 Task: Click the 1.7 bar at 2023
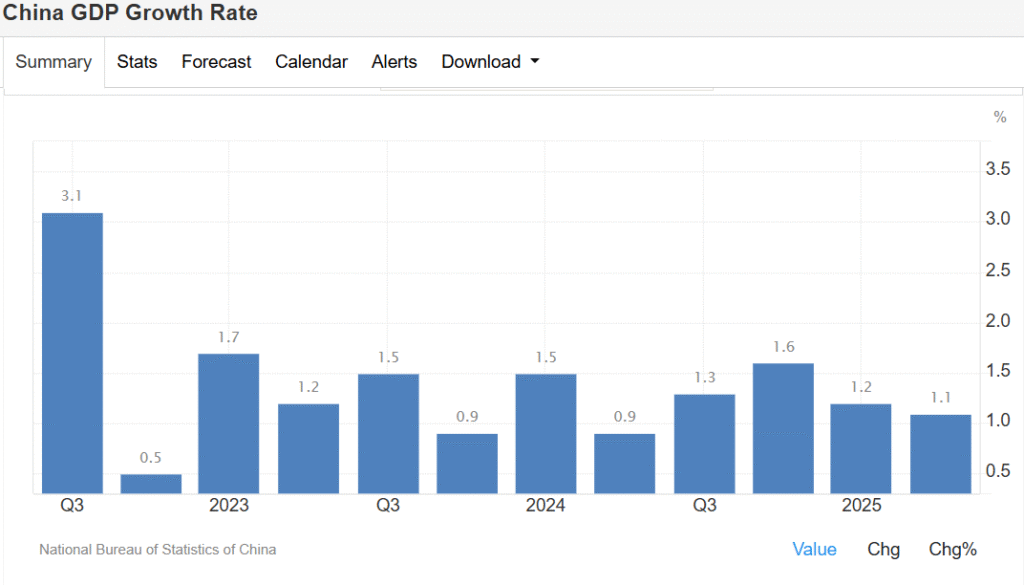coord(229,423)
